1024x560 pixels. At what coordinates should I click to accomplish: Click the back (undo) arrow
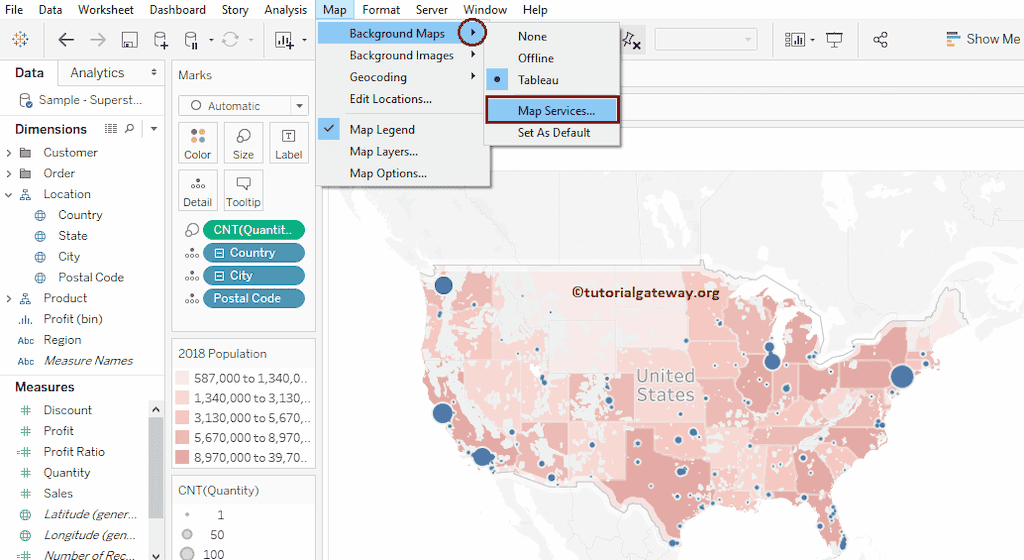pyautogui.click(x=66, y=40)
